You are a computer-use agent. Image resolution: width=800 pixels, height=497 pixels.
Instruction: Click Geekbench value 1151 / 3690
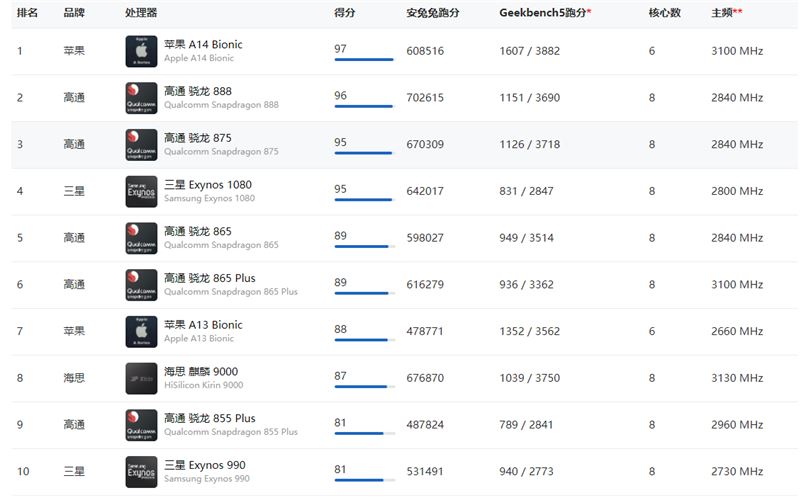click(530, 98)
